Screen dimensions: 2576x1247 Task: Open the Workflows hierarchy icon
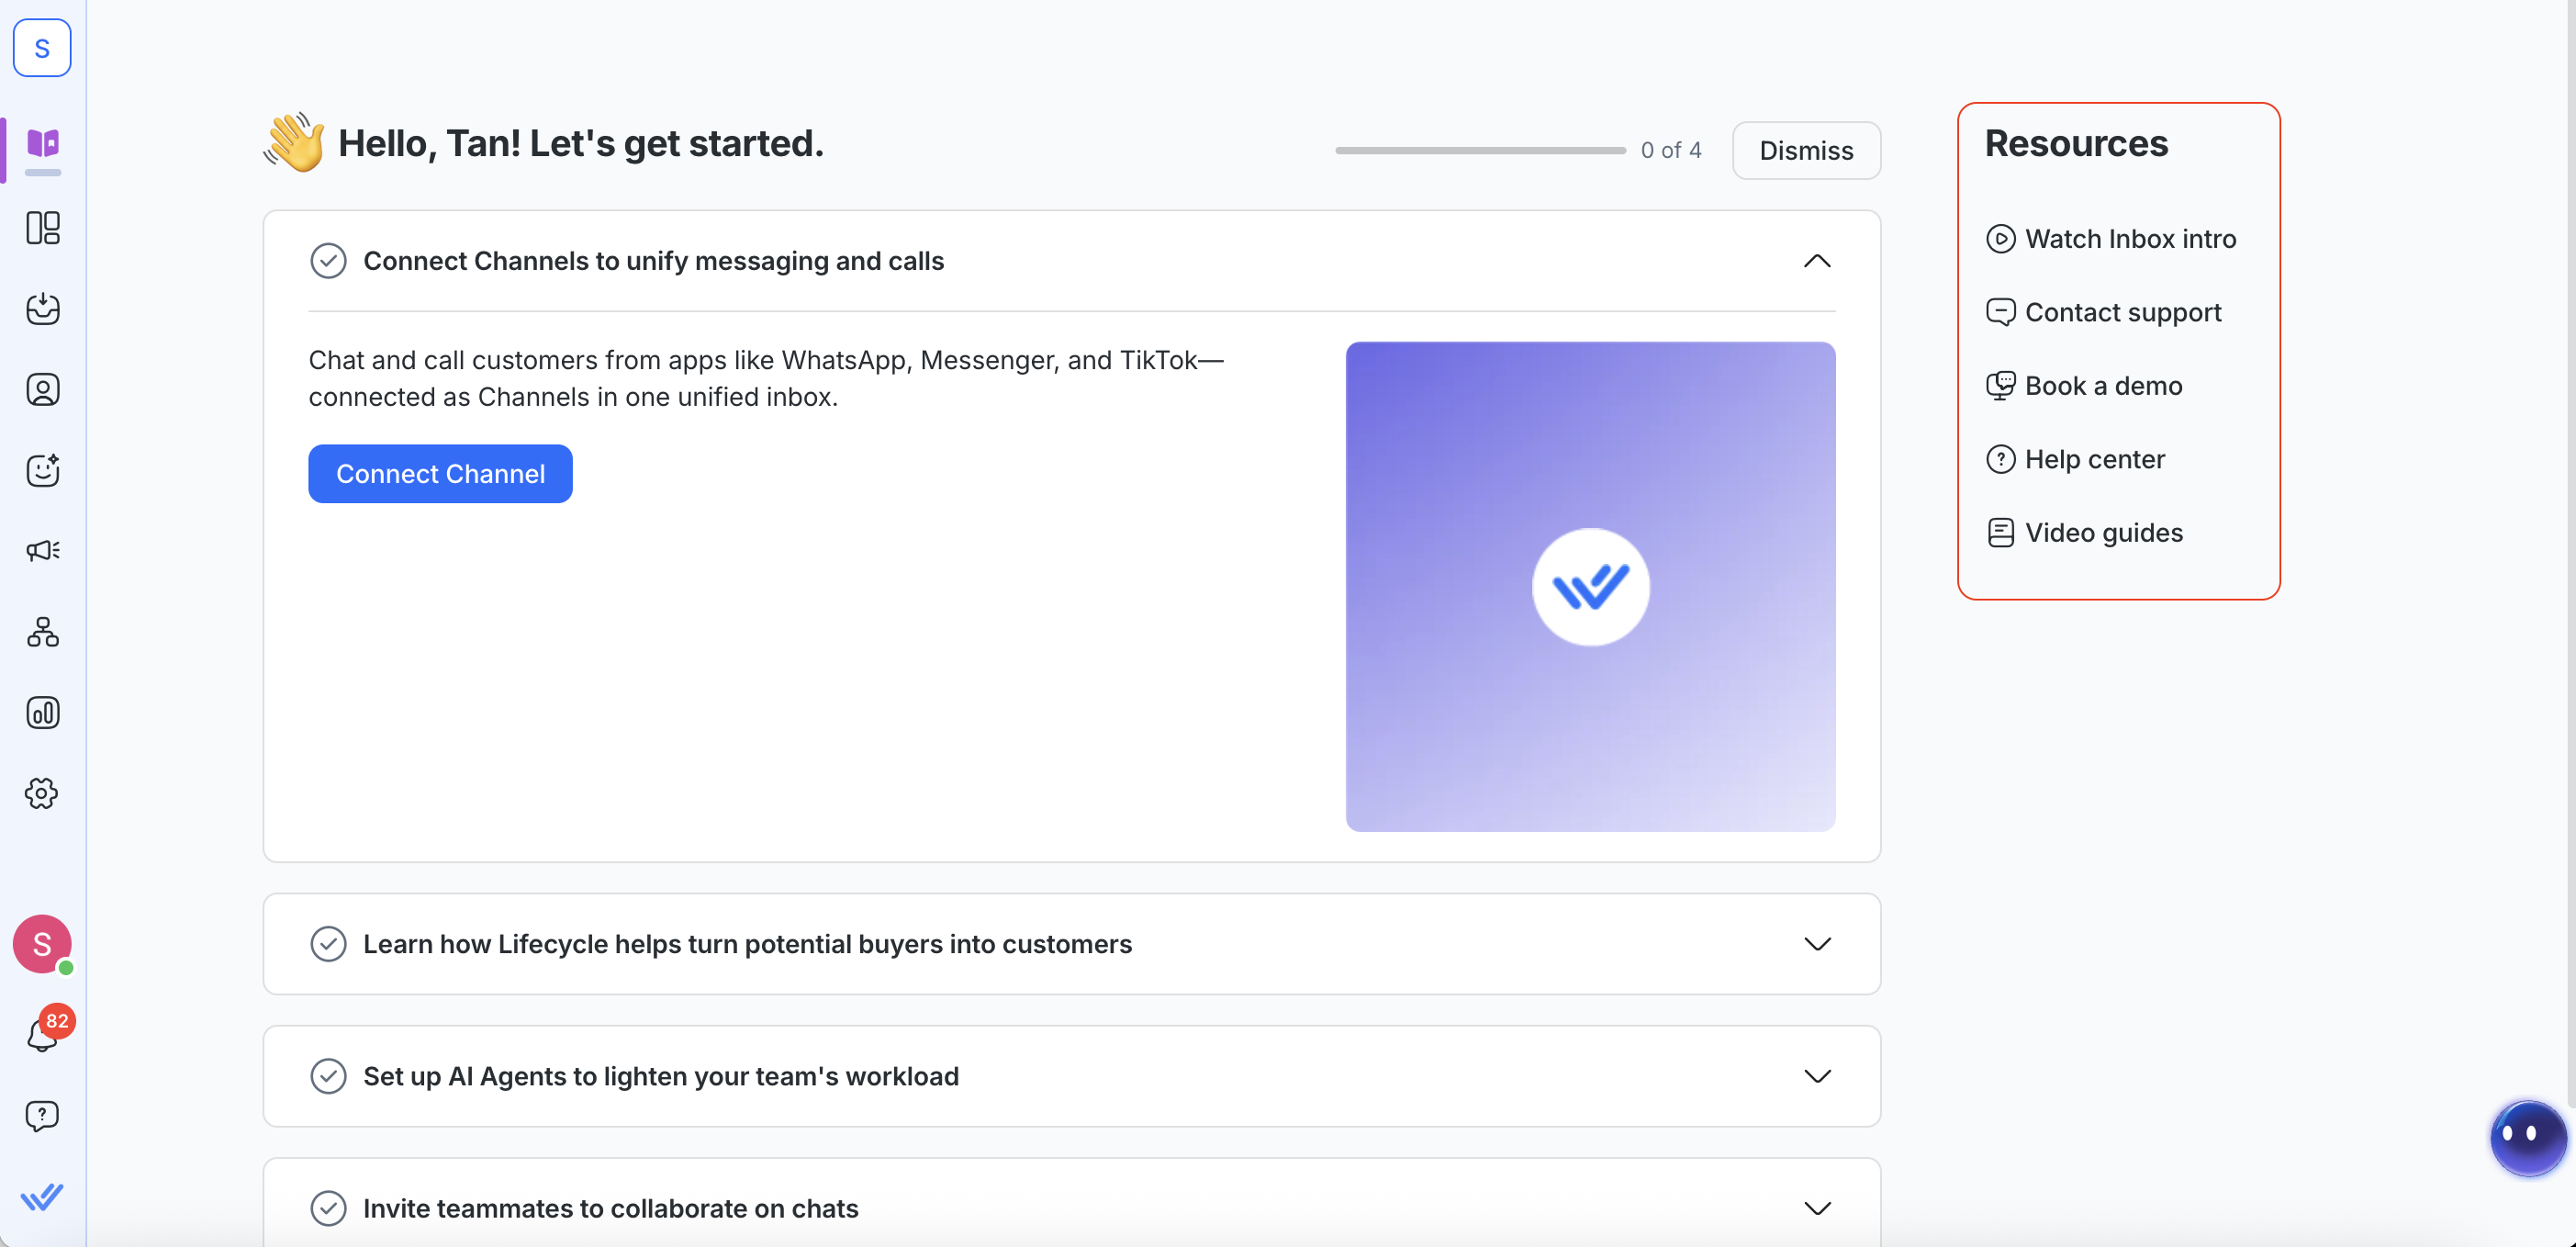click(x=43, y=632)
